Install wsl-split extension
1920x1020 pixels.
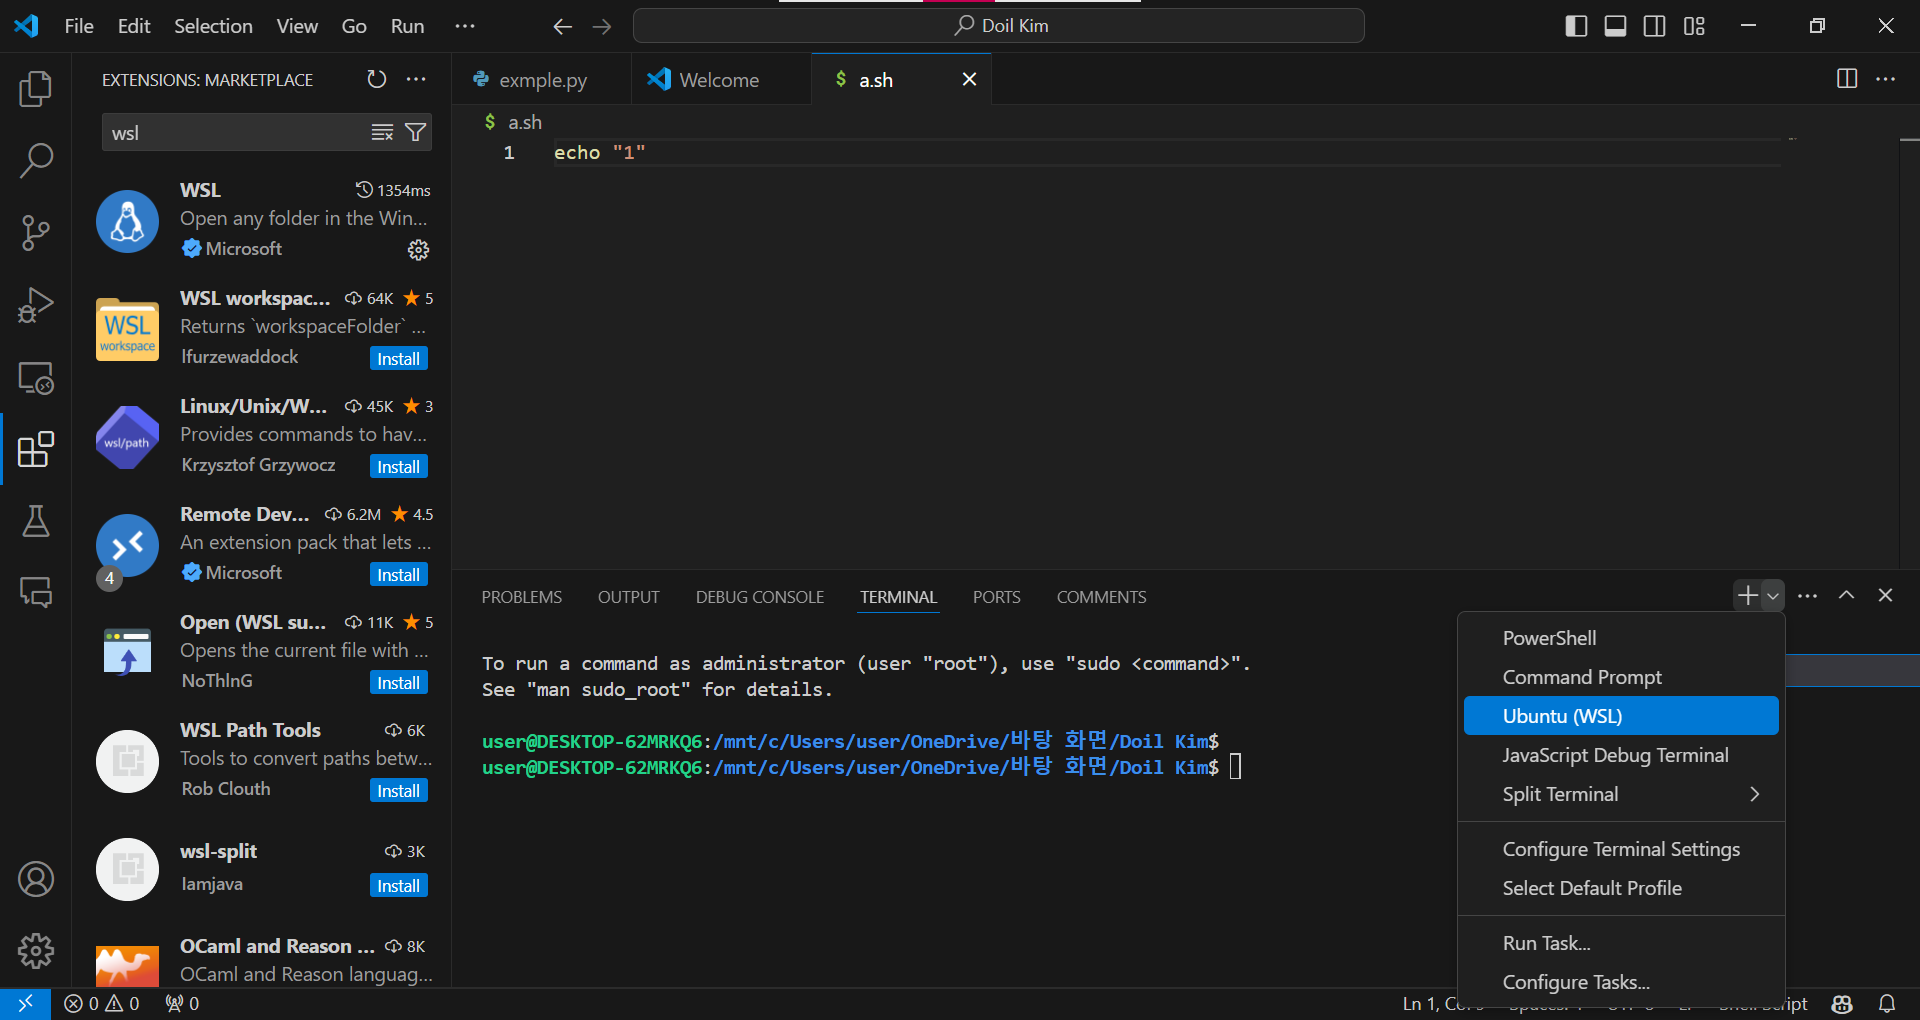(x=398, y=886)
